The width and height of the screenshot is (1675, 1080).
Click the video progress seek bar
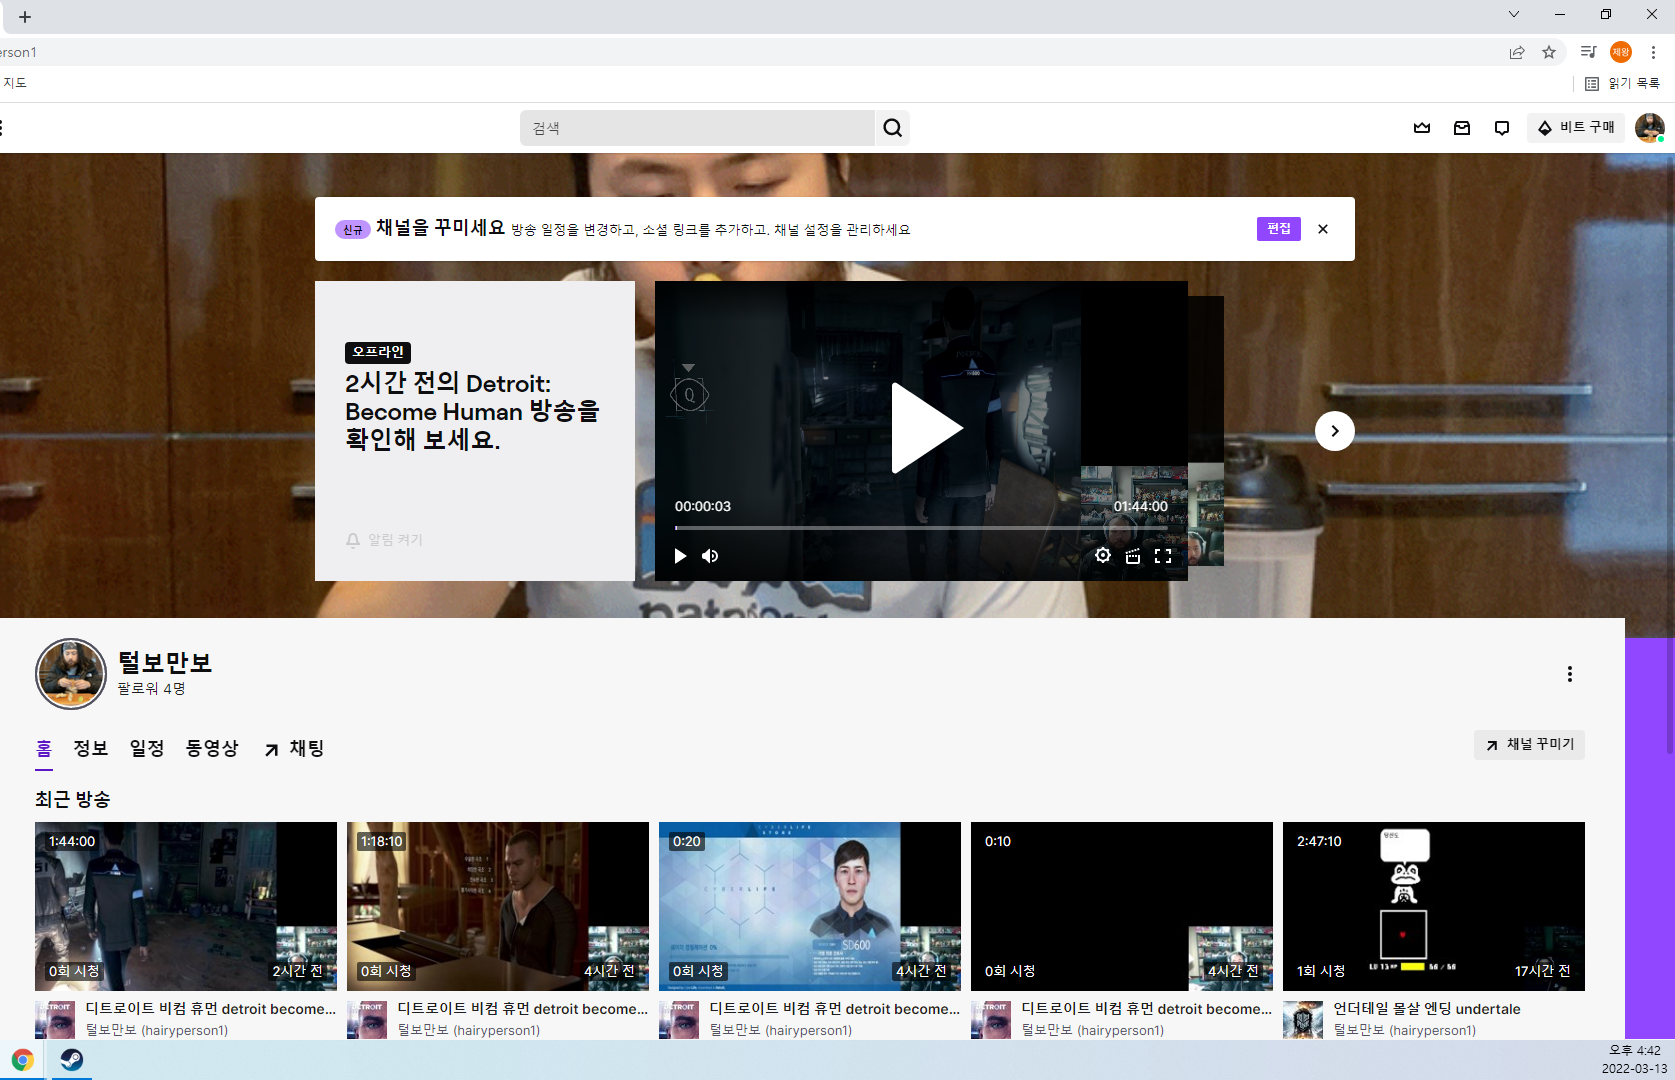(921, 528)
